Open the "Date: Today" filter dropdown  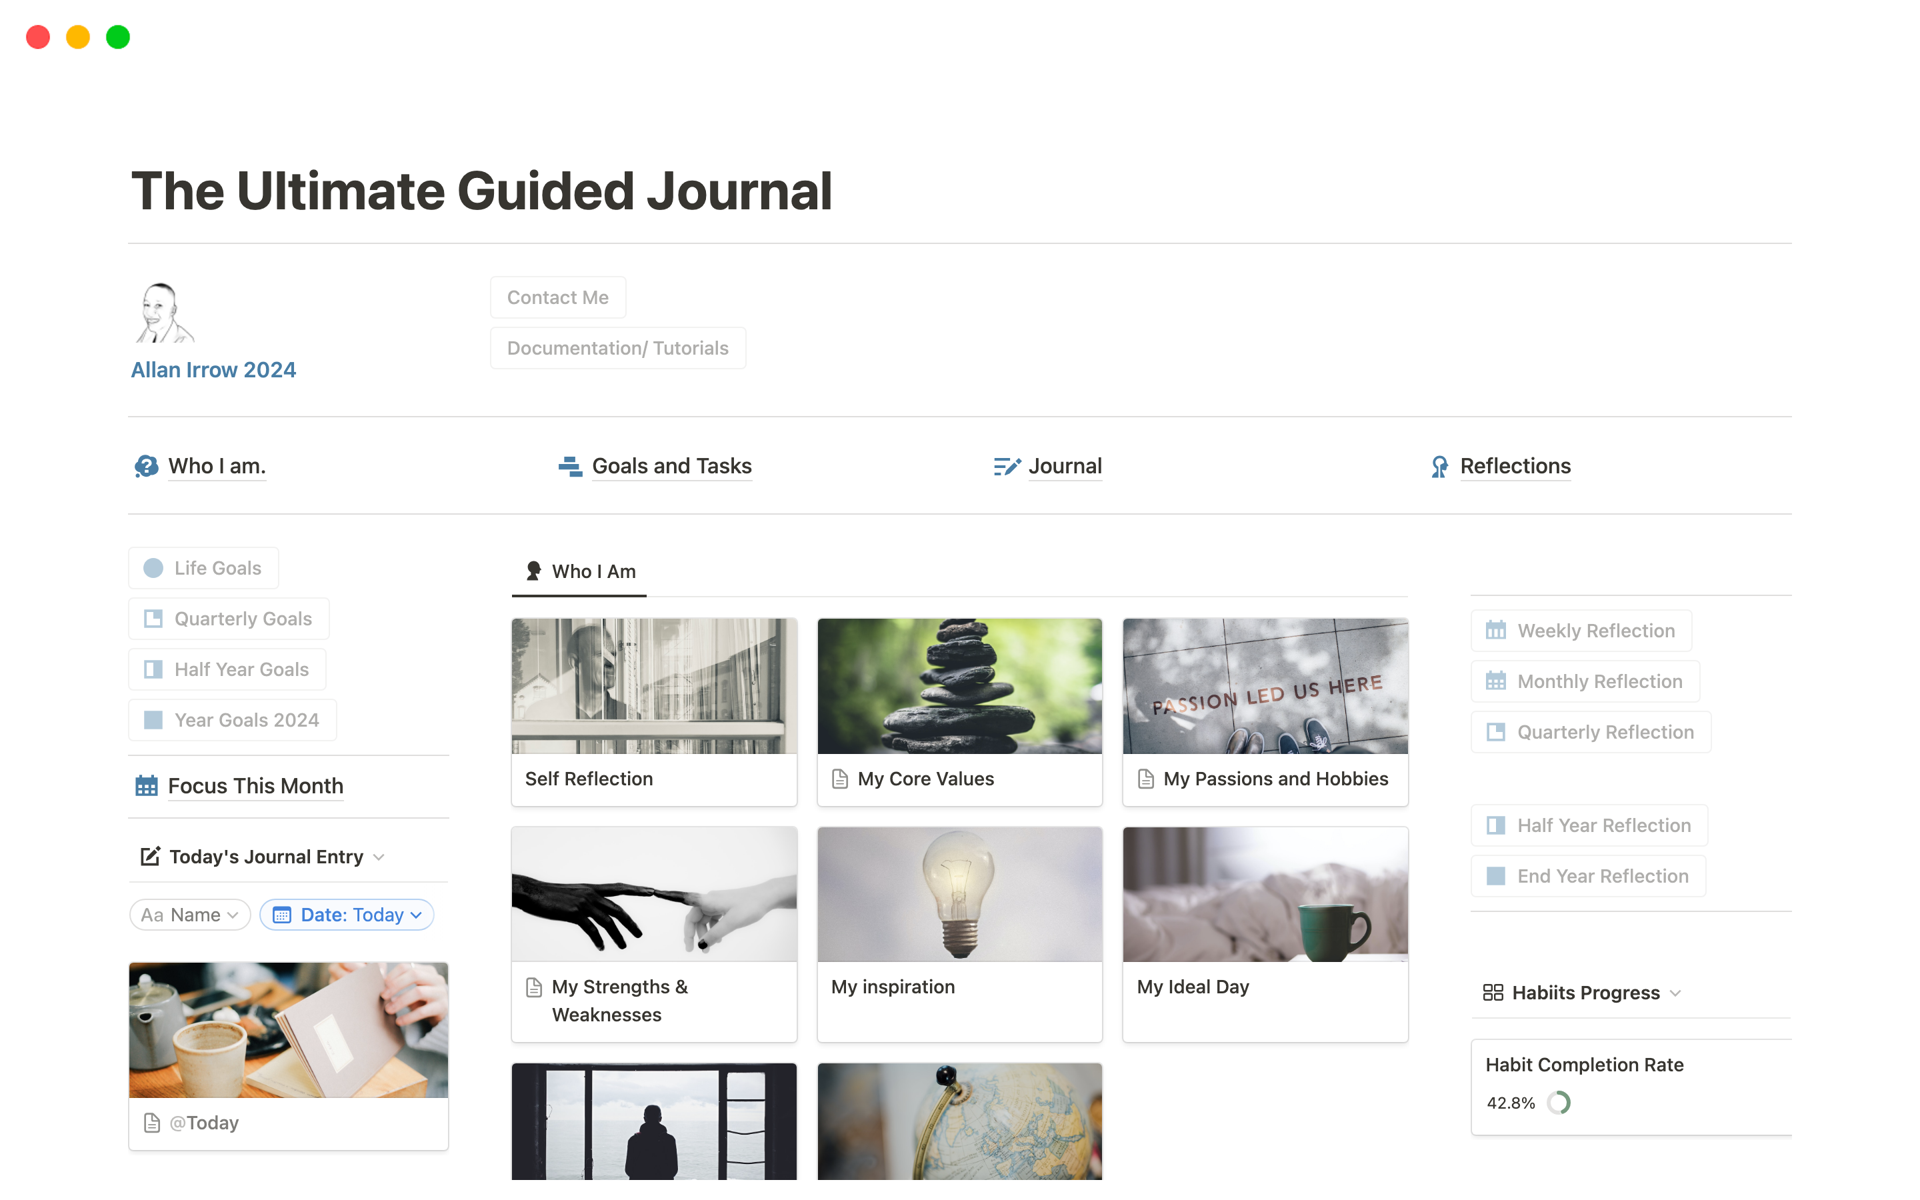tap(346, 914)
